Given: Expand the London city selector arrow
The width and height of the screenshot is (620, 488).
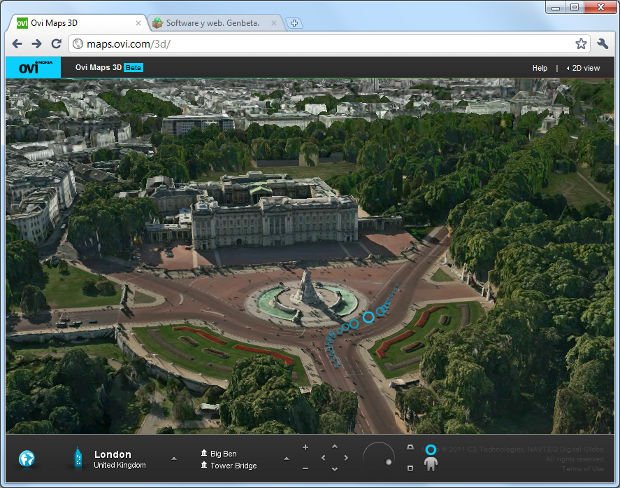Looking at the screenshot, I should point(174,458).
